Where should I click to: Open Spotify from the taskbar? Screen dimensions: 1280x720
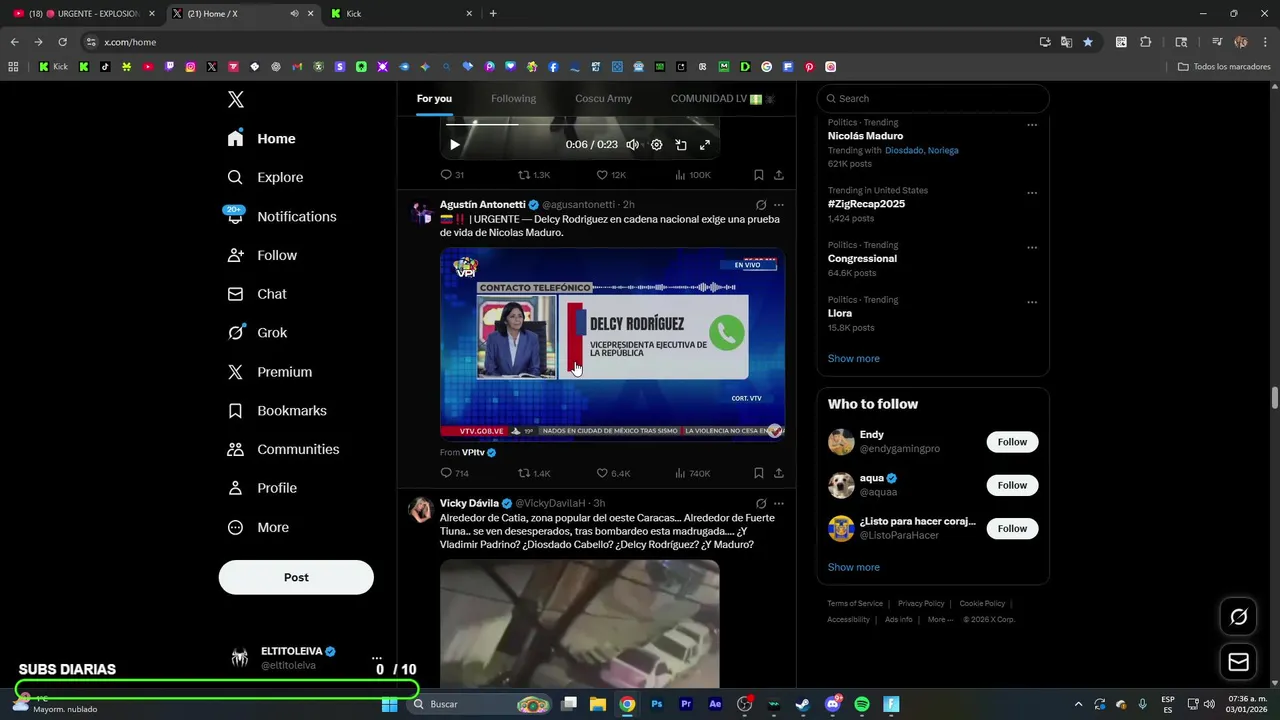tap(862, 704)
